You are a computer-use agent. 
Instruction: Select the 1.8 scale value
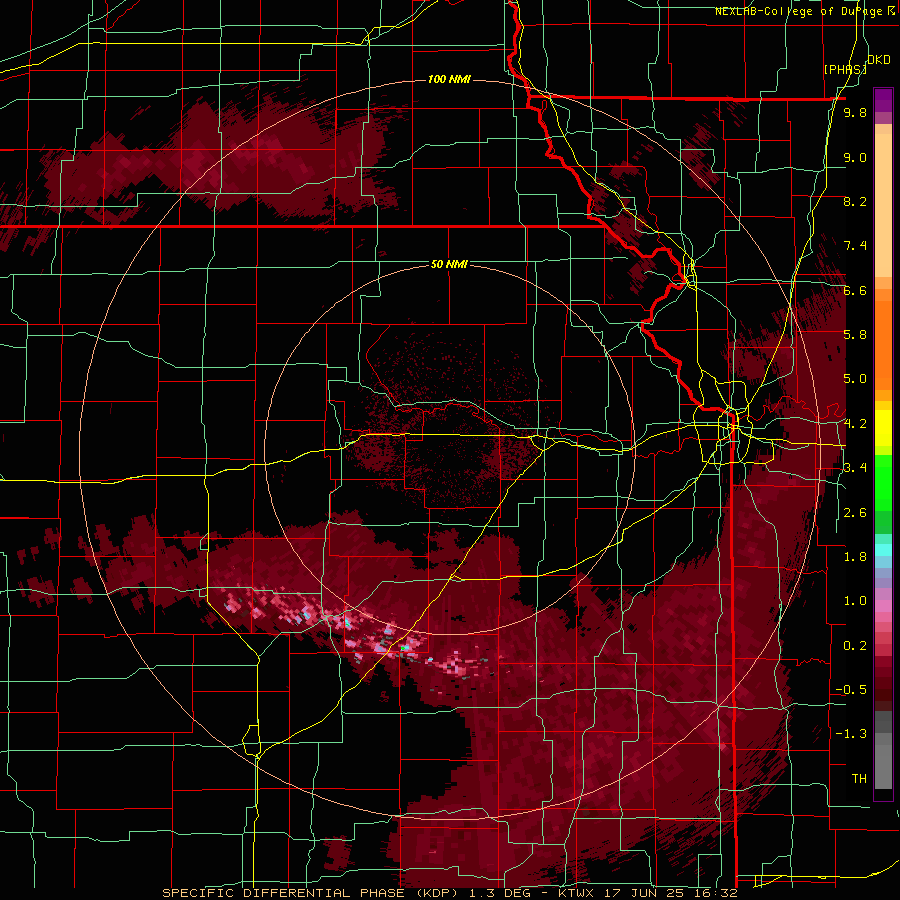855,557
